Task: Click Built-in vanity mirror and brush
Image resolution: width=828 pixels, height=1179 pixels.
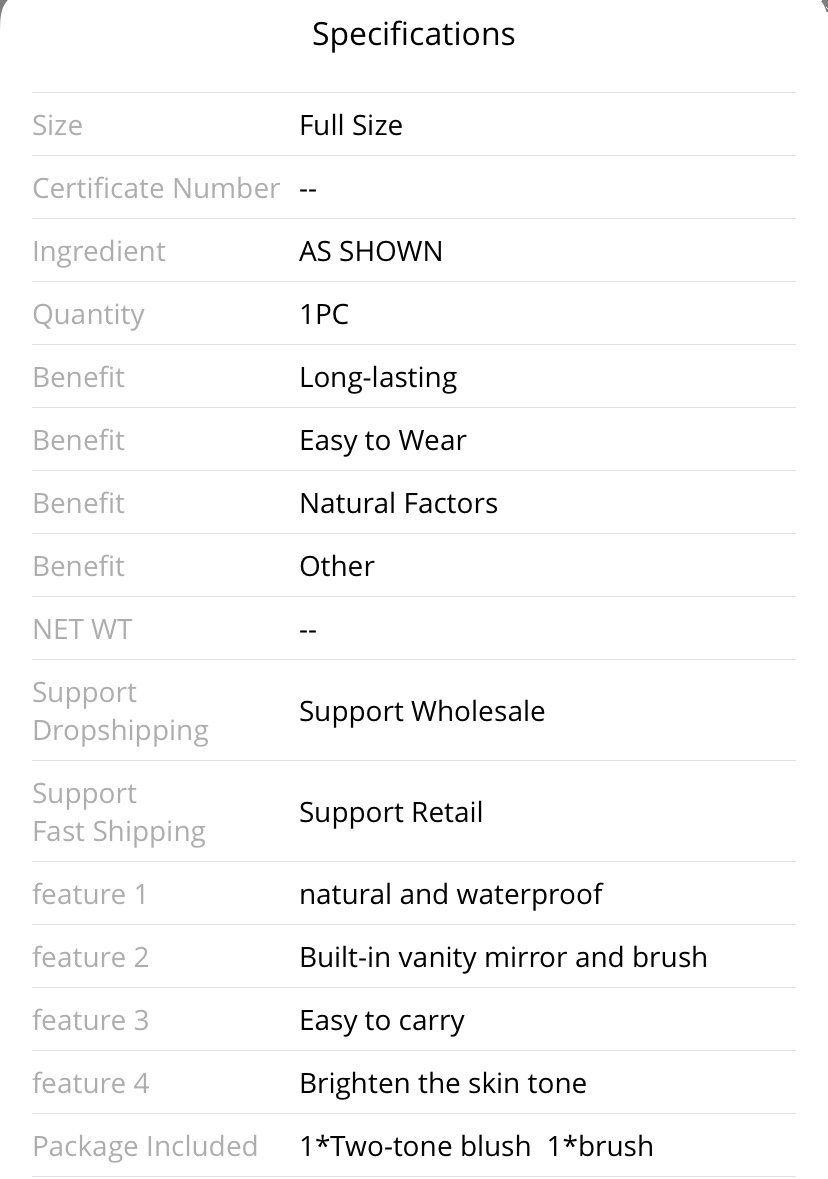Action: tap(503, 957)
